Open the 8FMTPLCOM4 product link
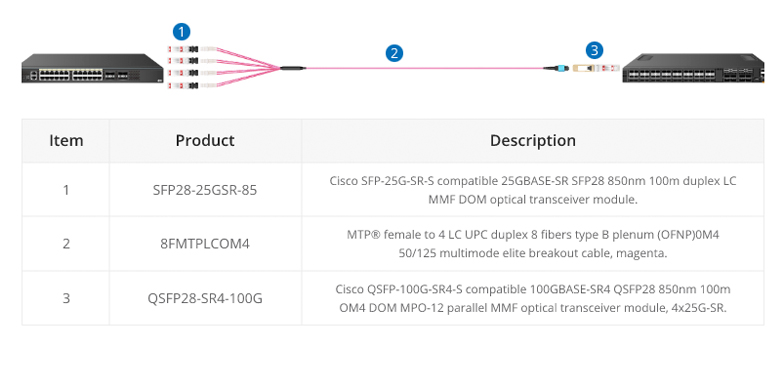 205,244
